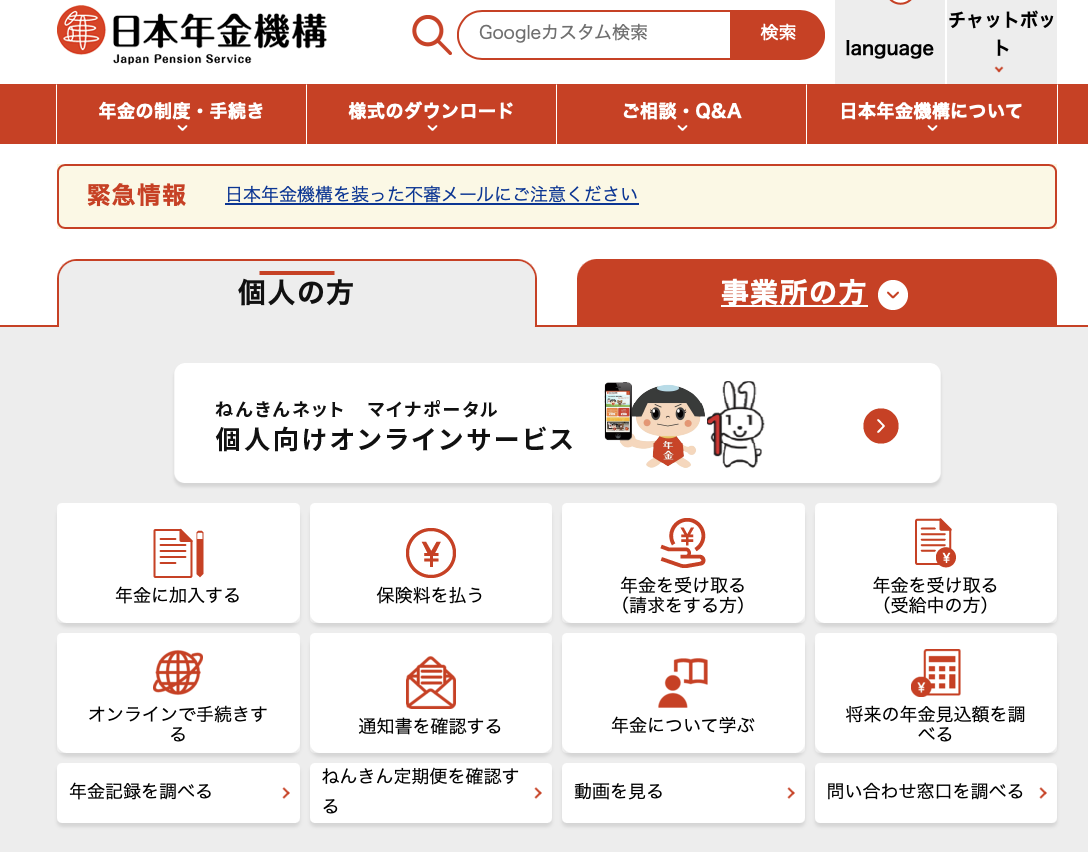
Task: Click the Google custom search input field
Action: click(594, 34)
